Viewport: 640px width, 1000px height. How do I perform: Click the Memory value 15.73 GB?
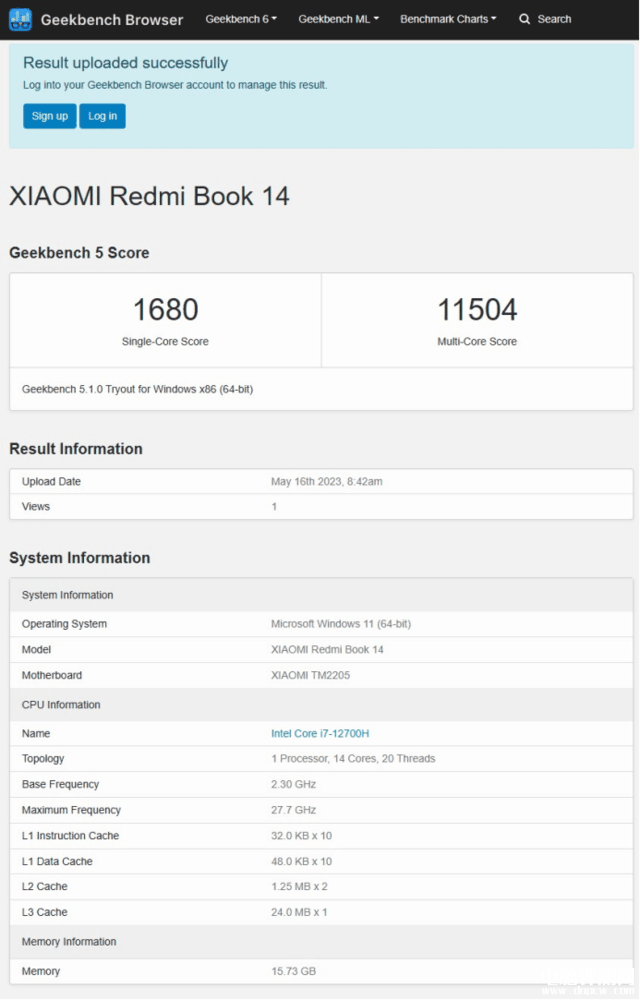point(293,971)
